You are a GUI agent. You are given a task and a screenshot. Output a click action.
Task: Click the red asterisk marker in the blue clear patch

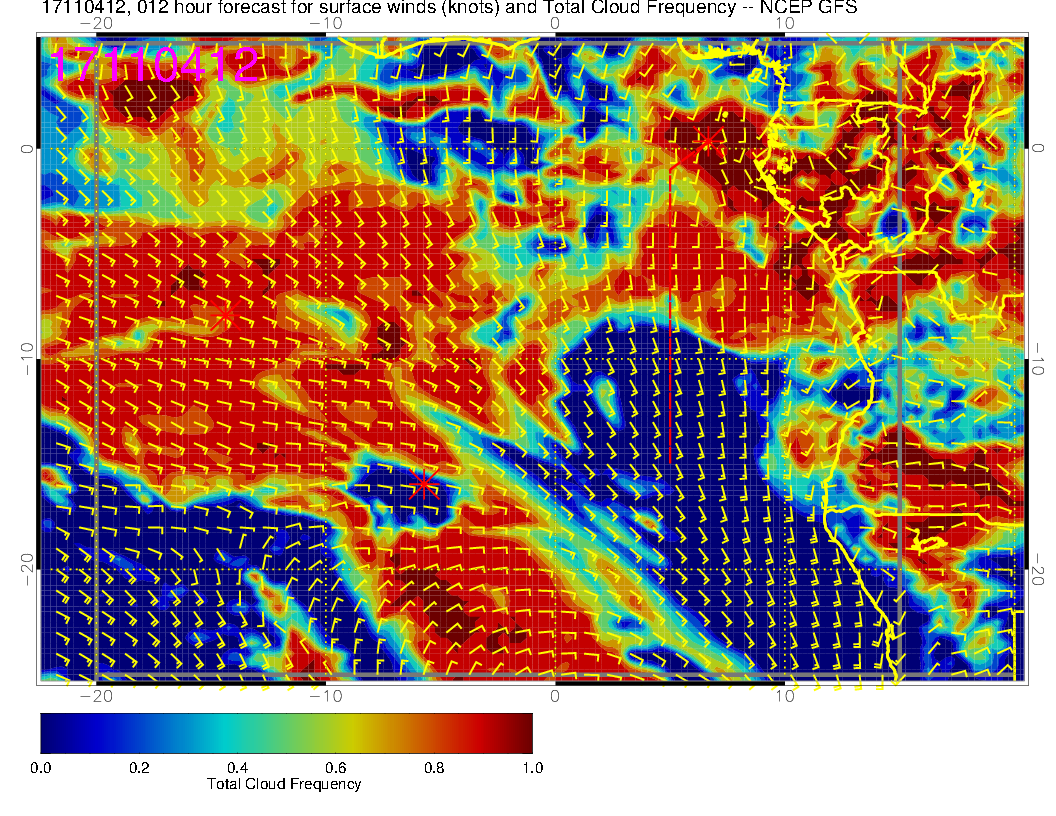424,483
